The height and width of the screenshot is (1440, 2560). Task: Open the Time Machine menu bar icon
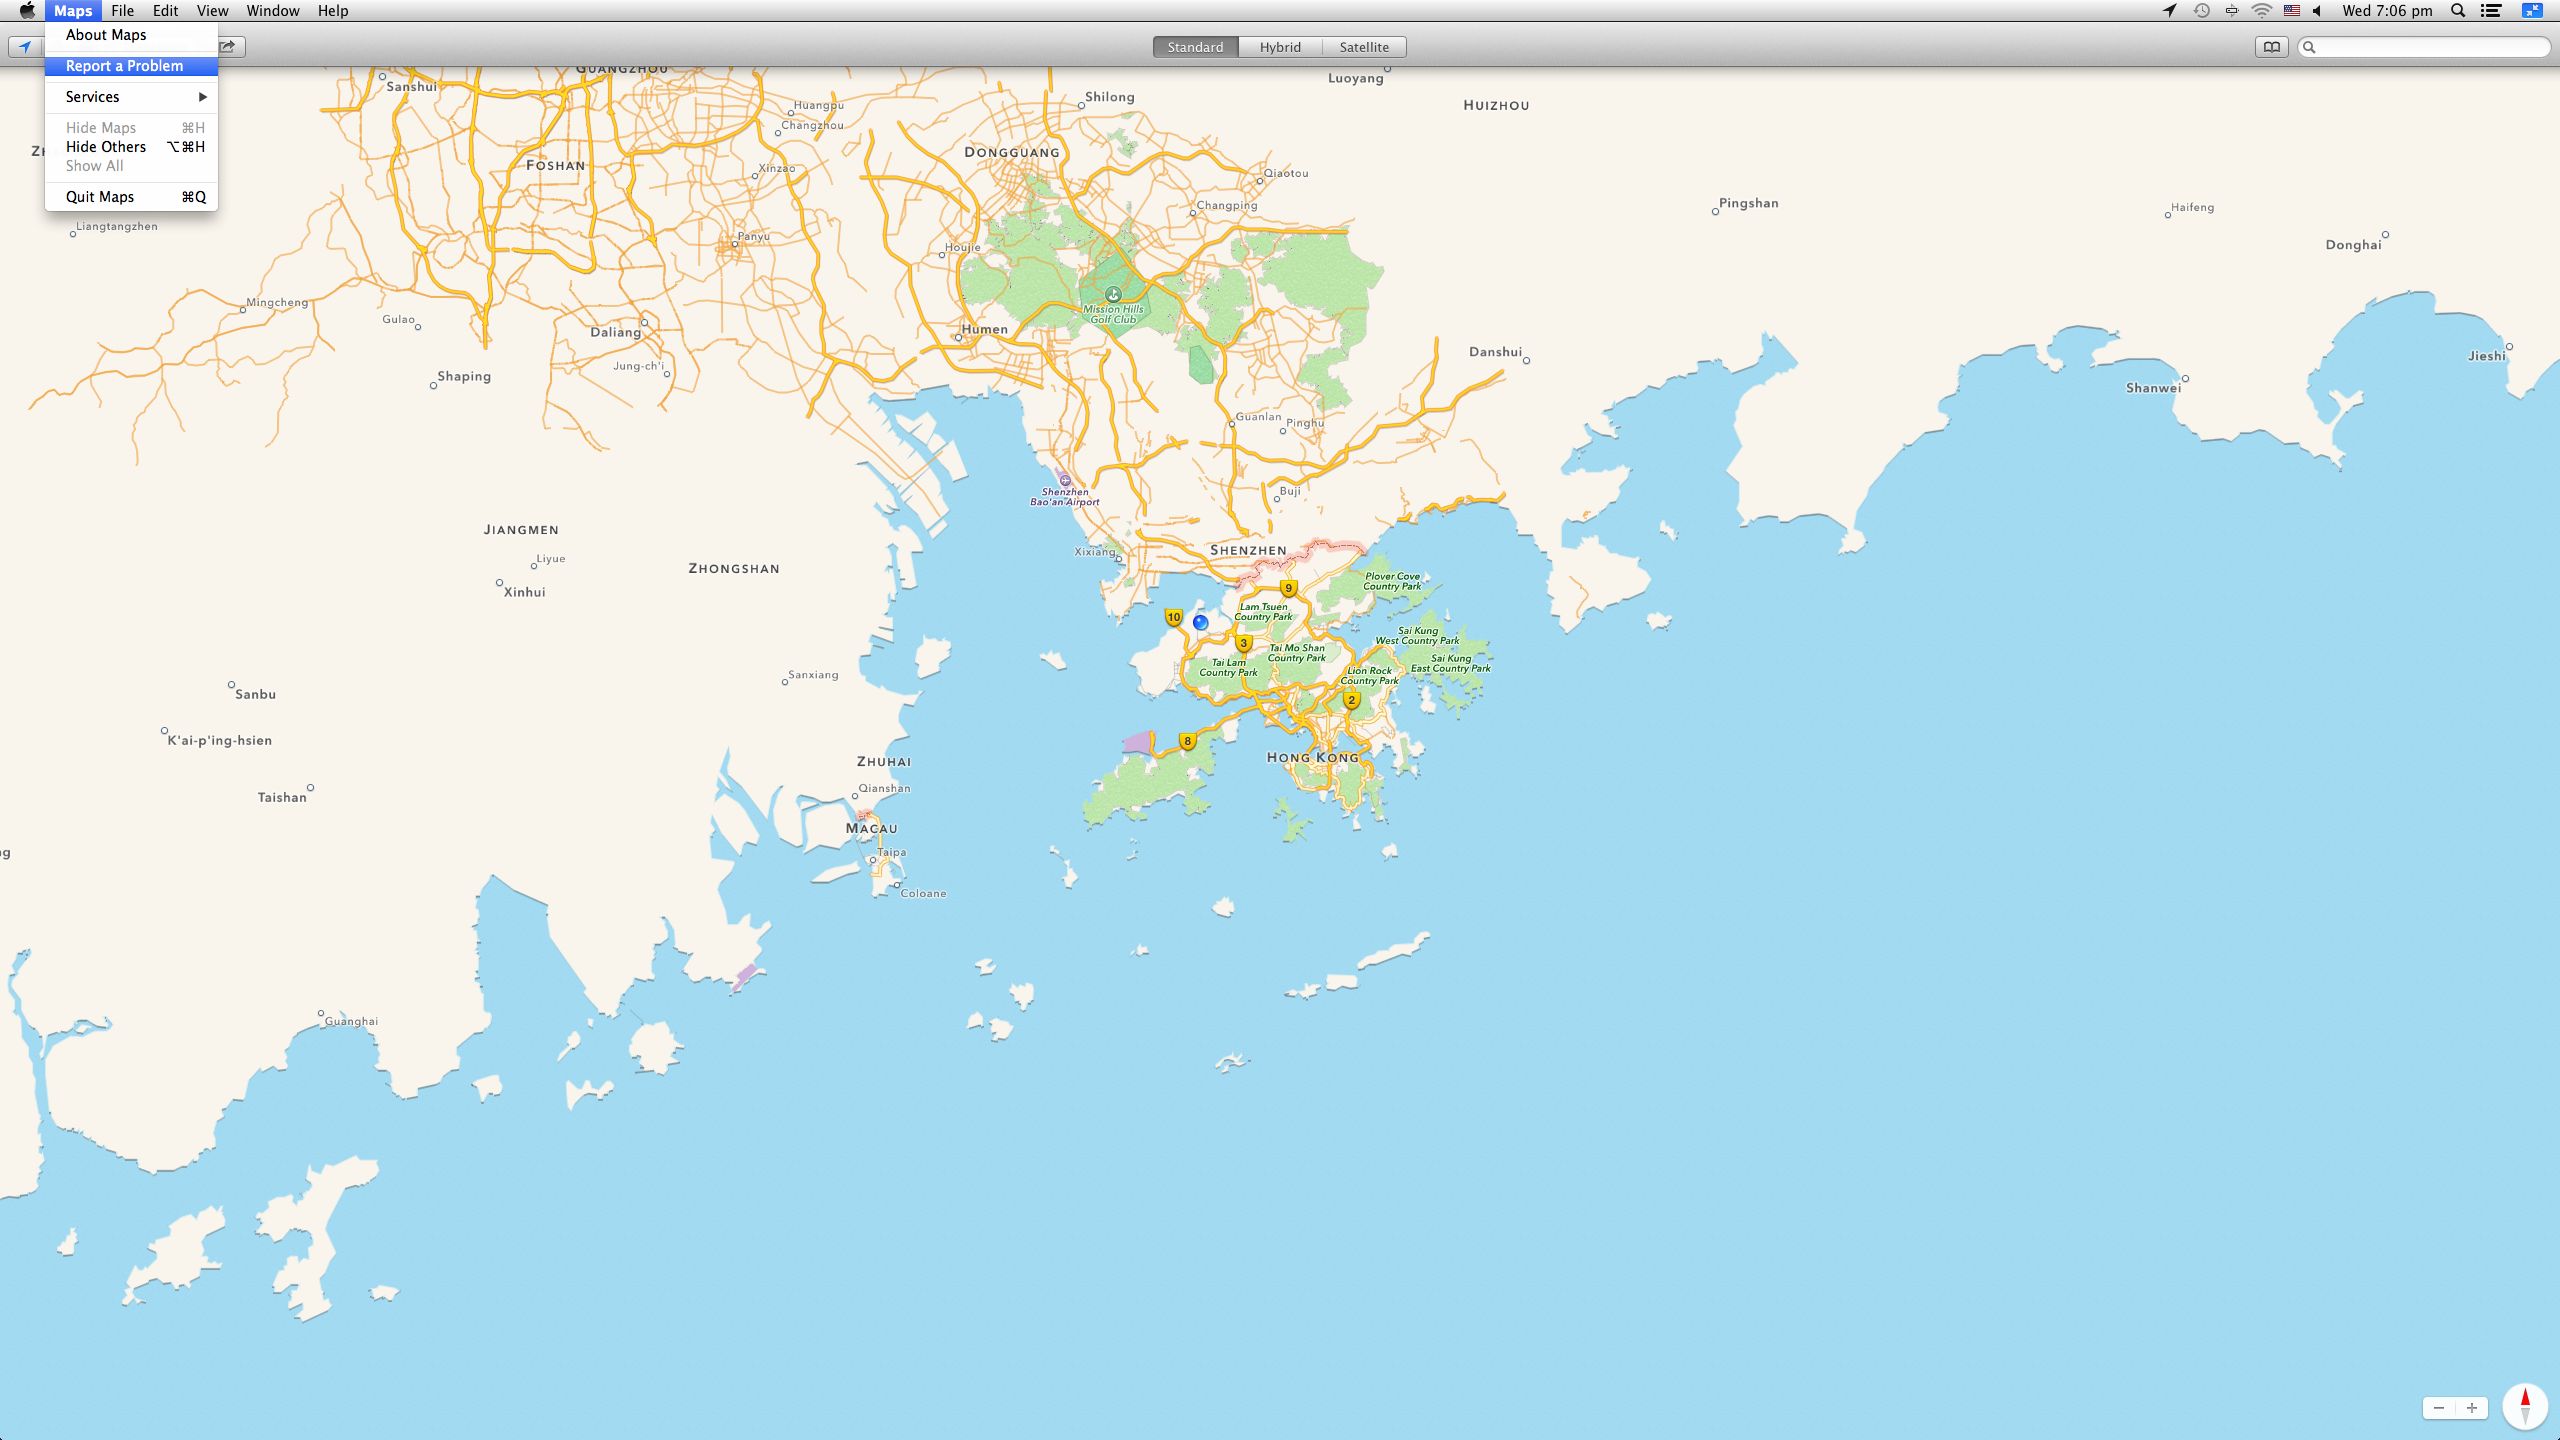point(2201,11)
